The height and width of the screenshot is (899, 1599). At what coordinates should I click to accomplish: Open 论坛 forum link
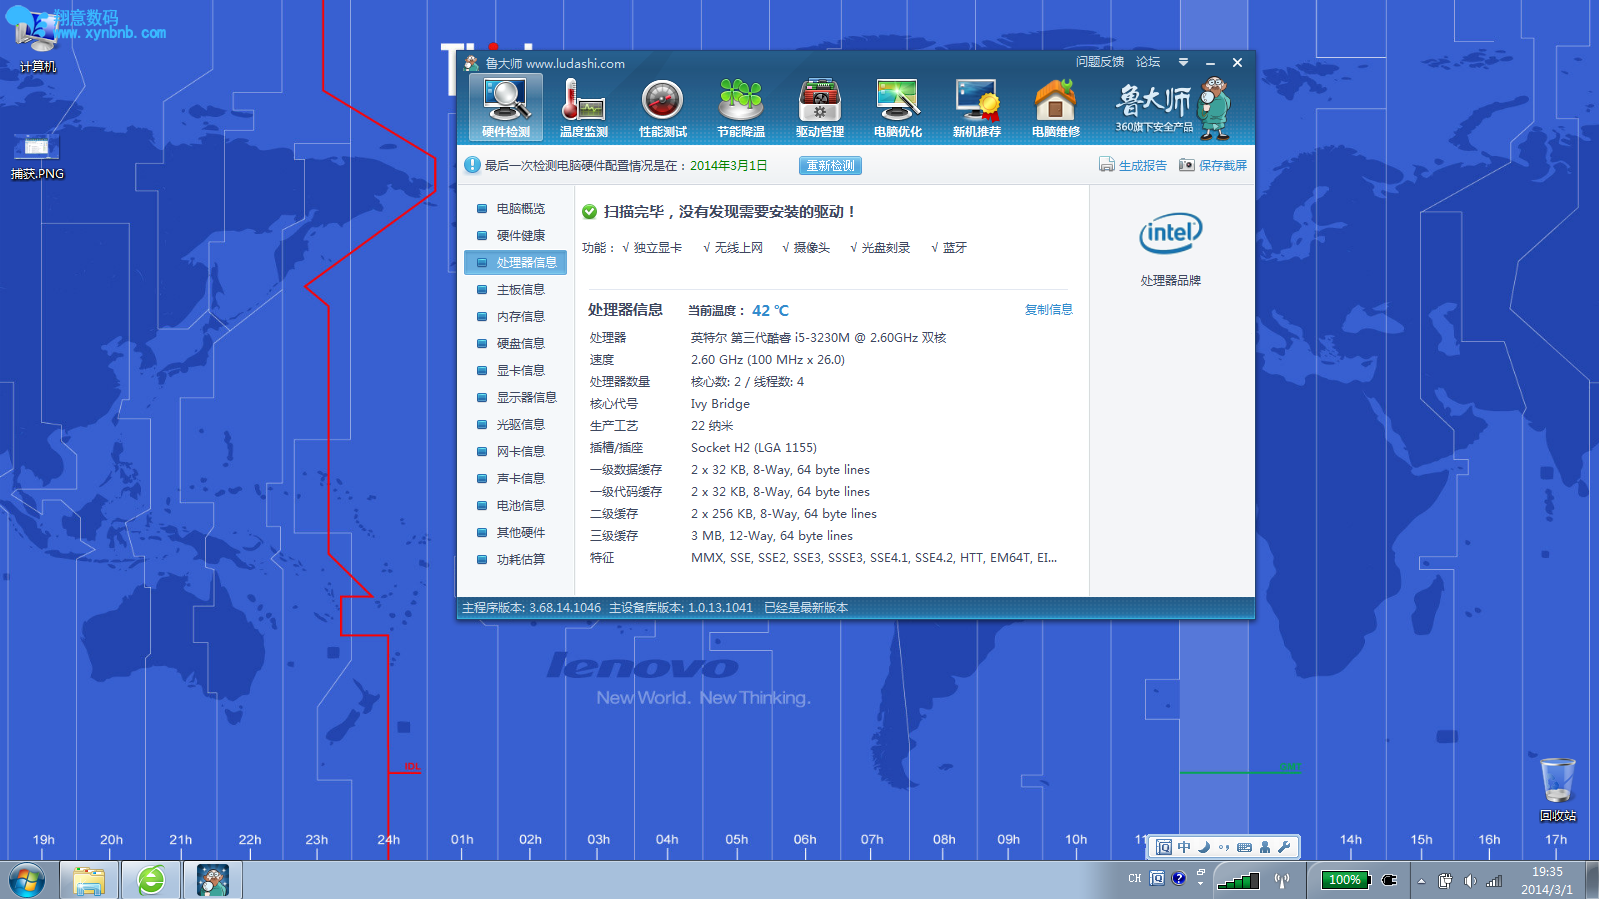[1148, 62]
